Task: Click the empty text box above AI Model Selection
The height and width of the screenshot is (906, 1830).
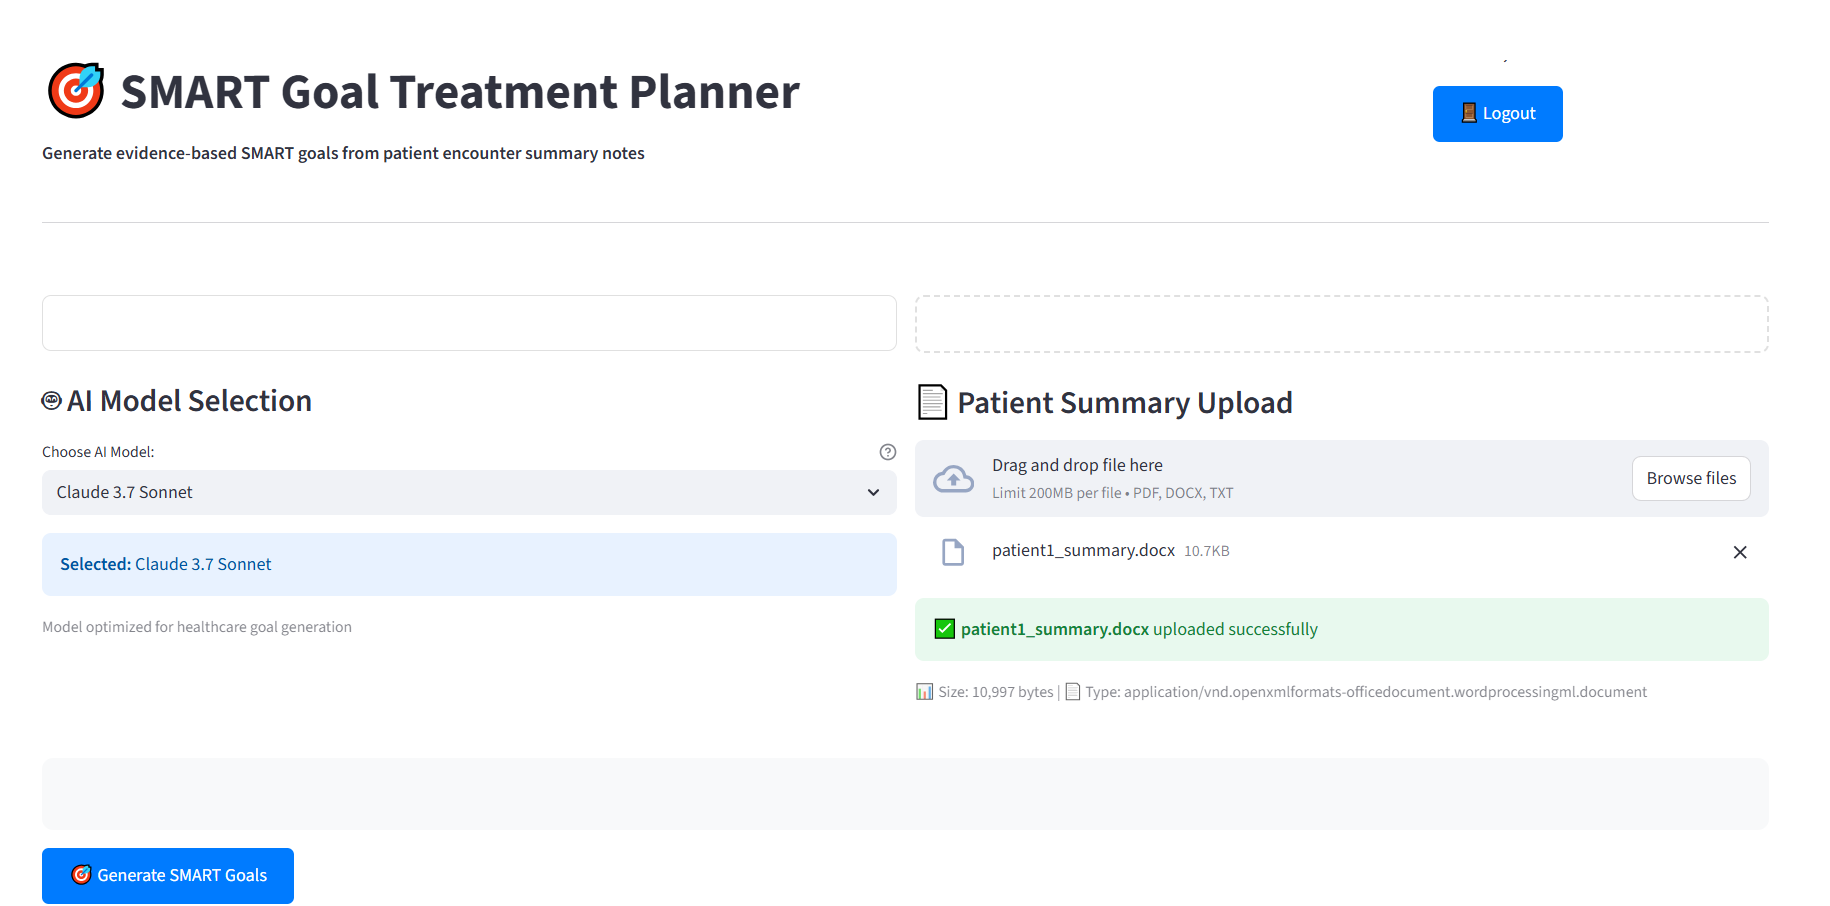Action: coord(469,323)
